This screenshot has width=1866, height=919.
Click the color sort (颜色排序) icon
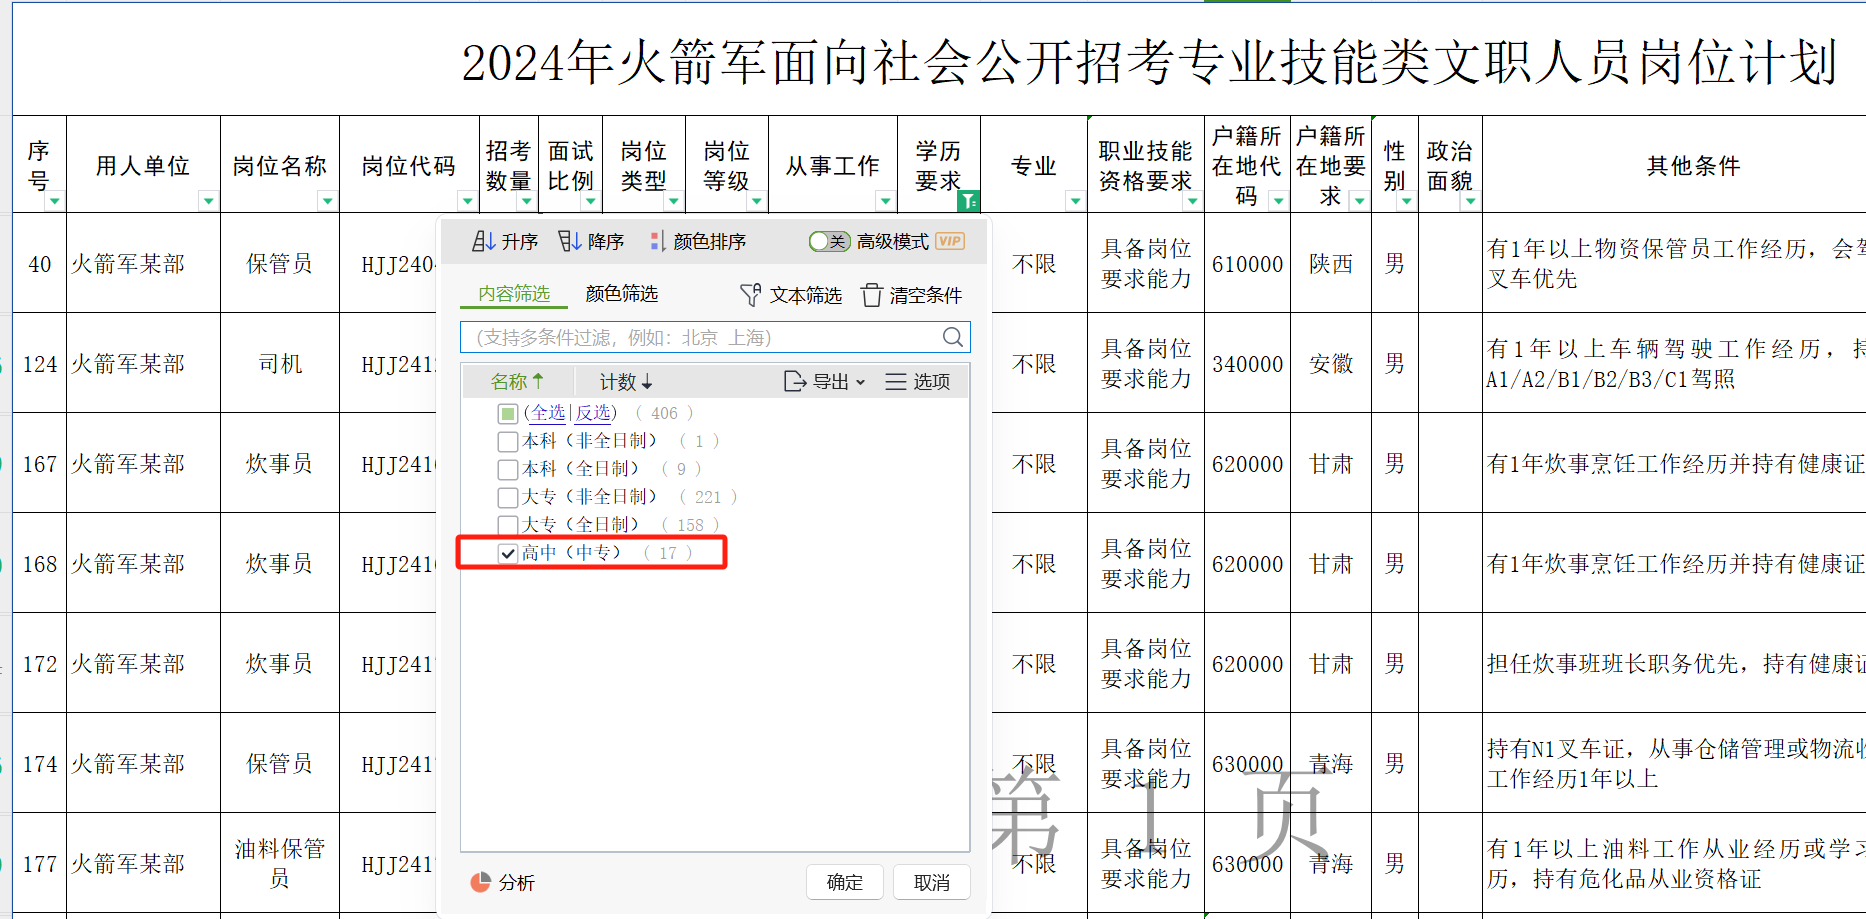coord(657,241)
